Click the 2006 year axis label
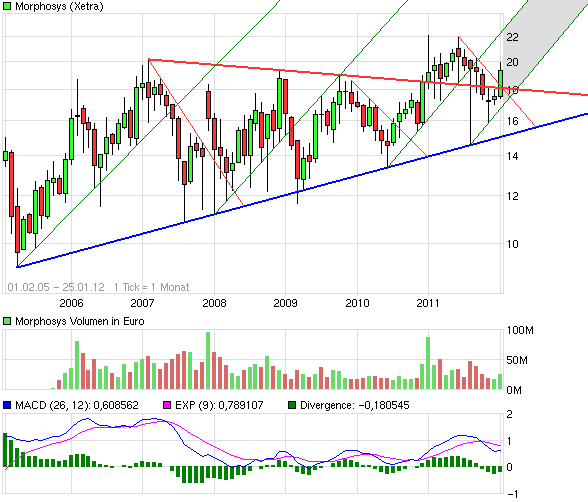588x502 pixels. pyautogui.click(x=71, y=303)
